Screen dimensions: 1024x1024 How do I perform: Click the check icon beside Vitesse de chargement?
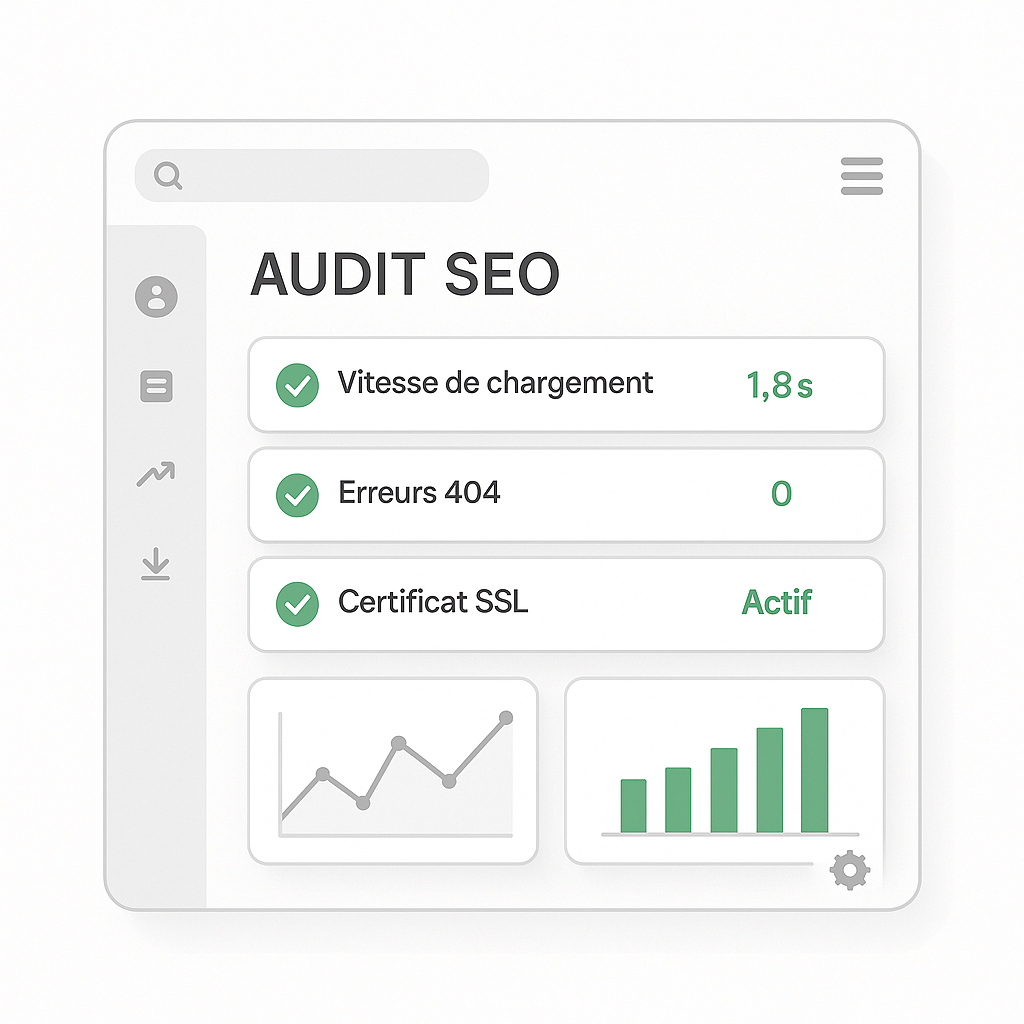click(297, 385)
